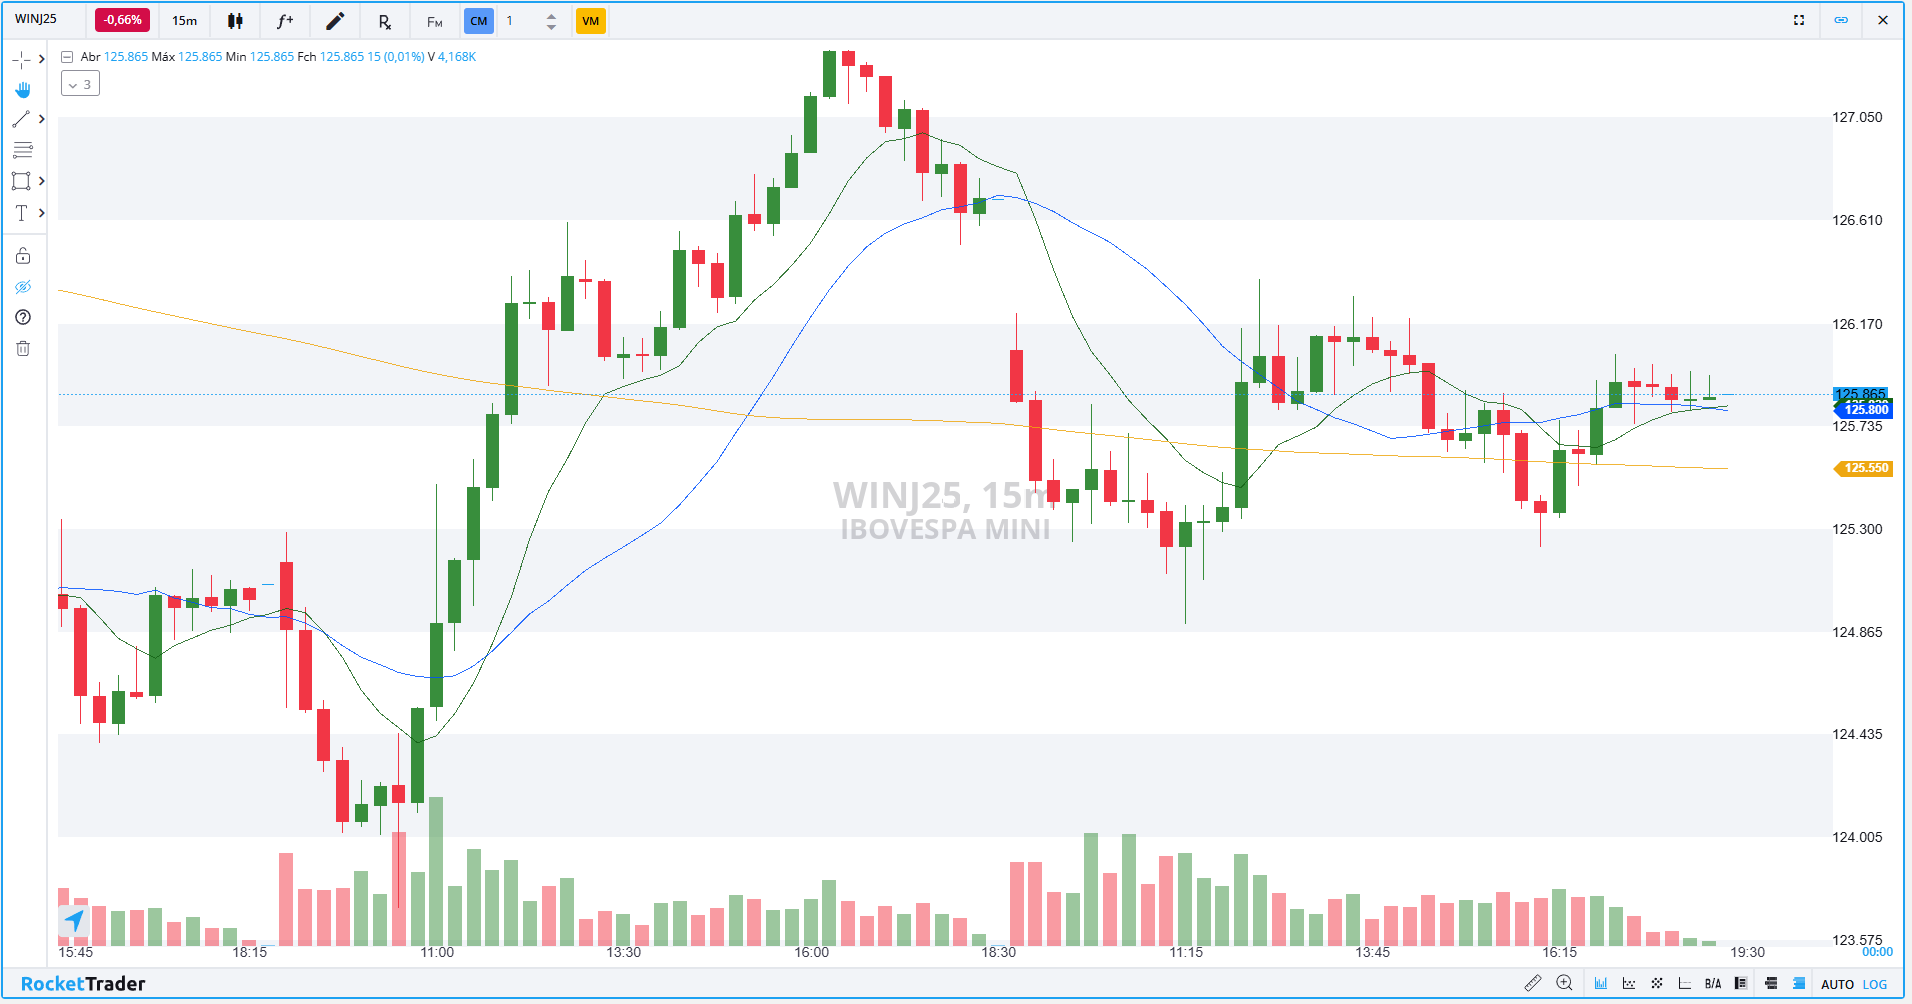This screenshot has height=1004, width=1912.
Task: Decrease quantity with the down stepper arrow
Action: (x=551, y=27)
